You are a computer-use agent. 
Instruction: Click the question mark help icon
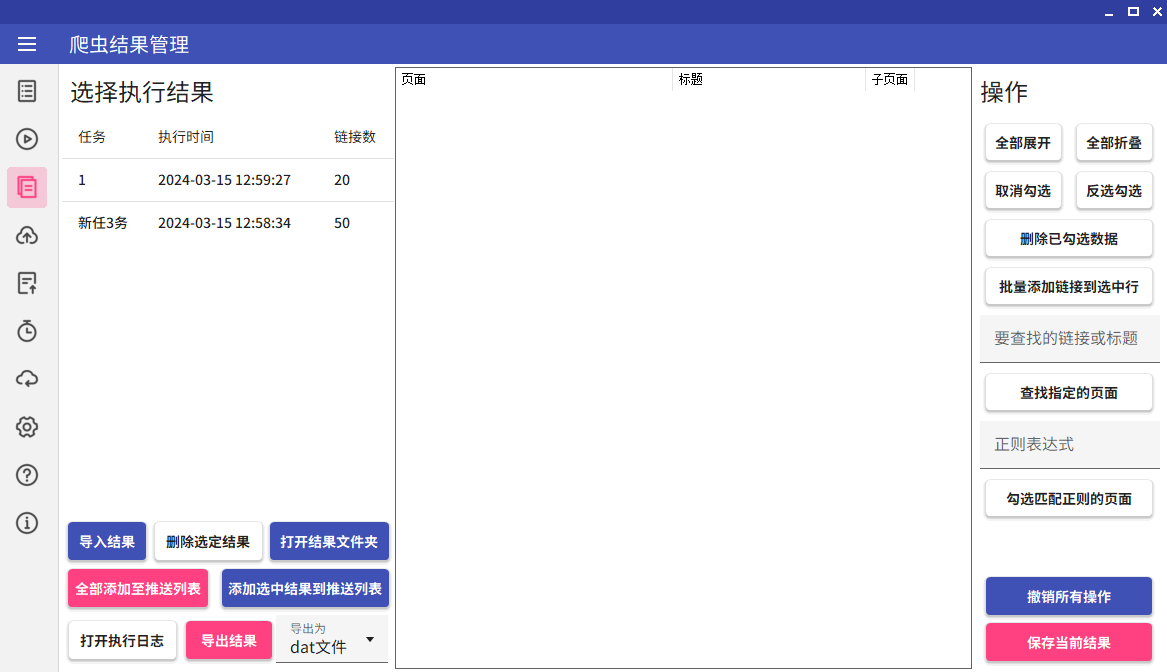(27, 475)
